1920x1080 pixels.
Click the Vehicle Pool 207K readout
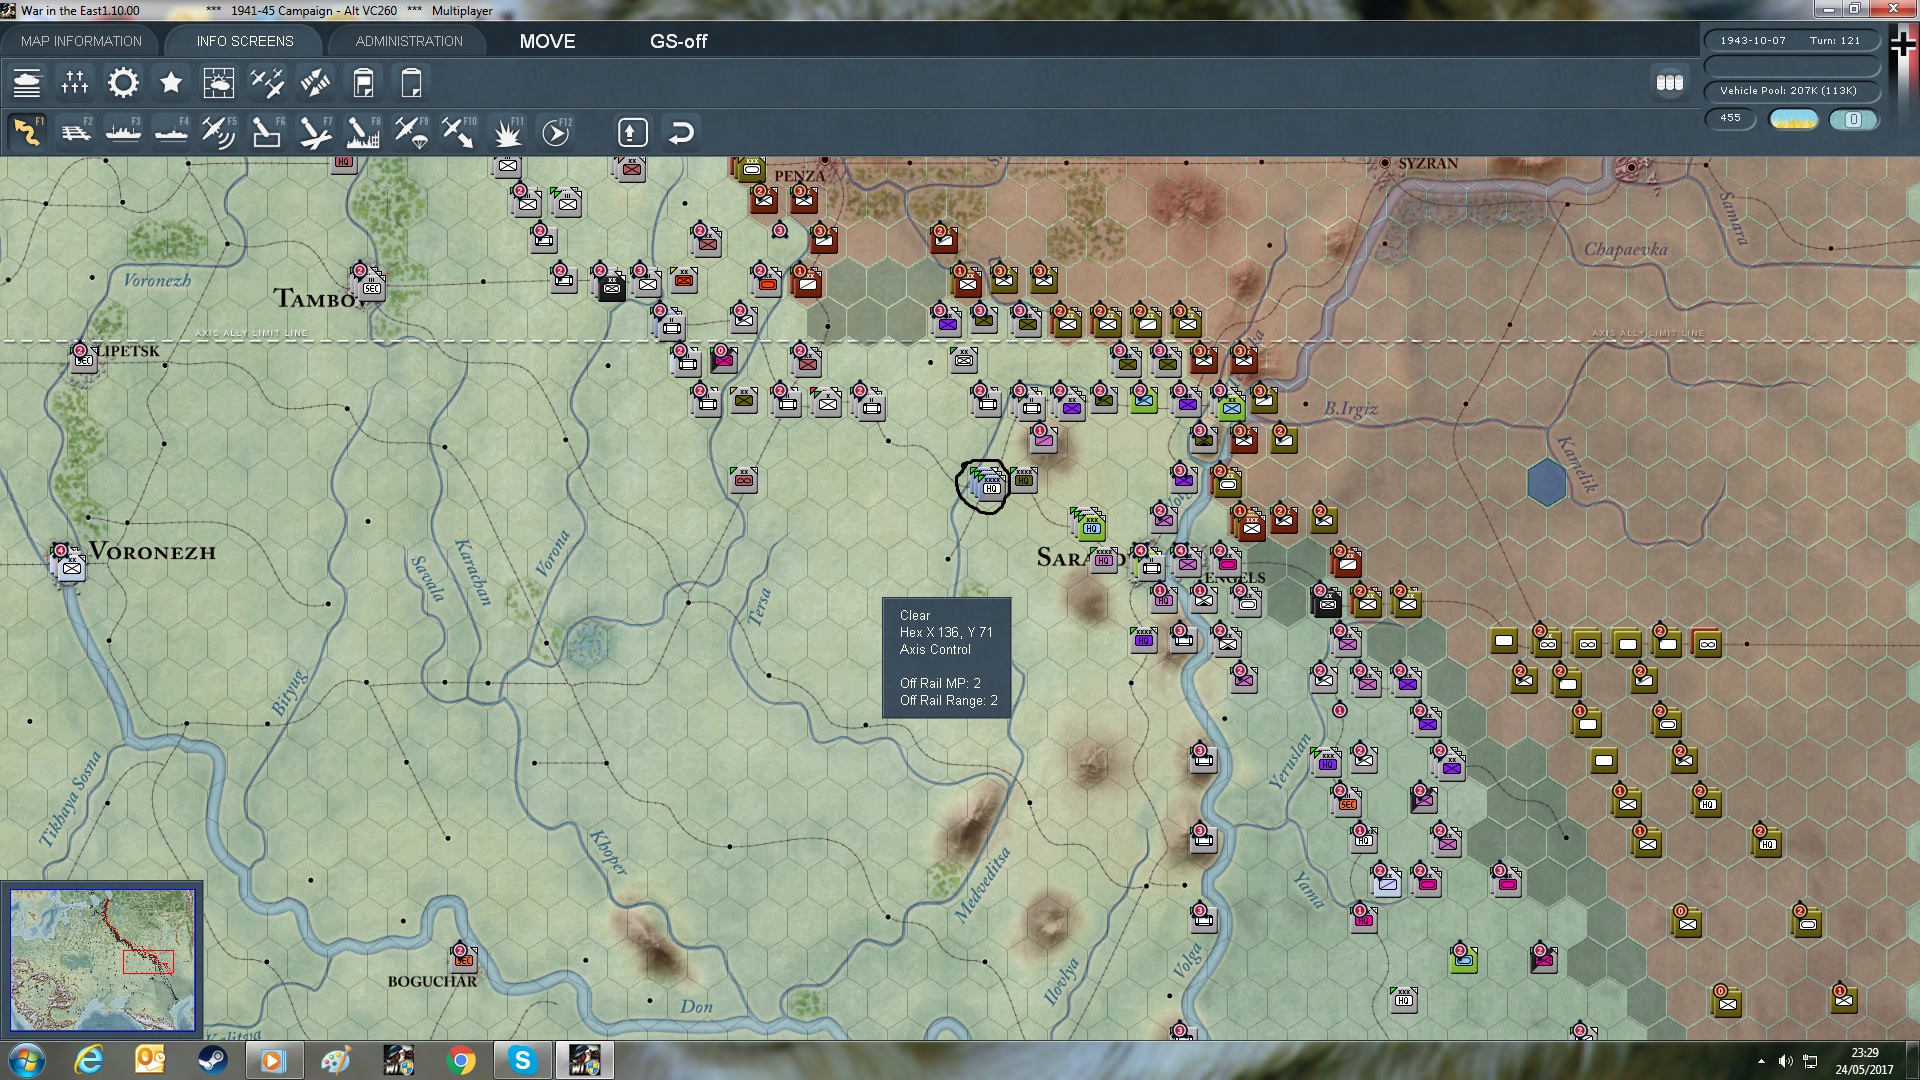1790,91
